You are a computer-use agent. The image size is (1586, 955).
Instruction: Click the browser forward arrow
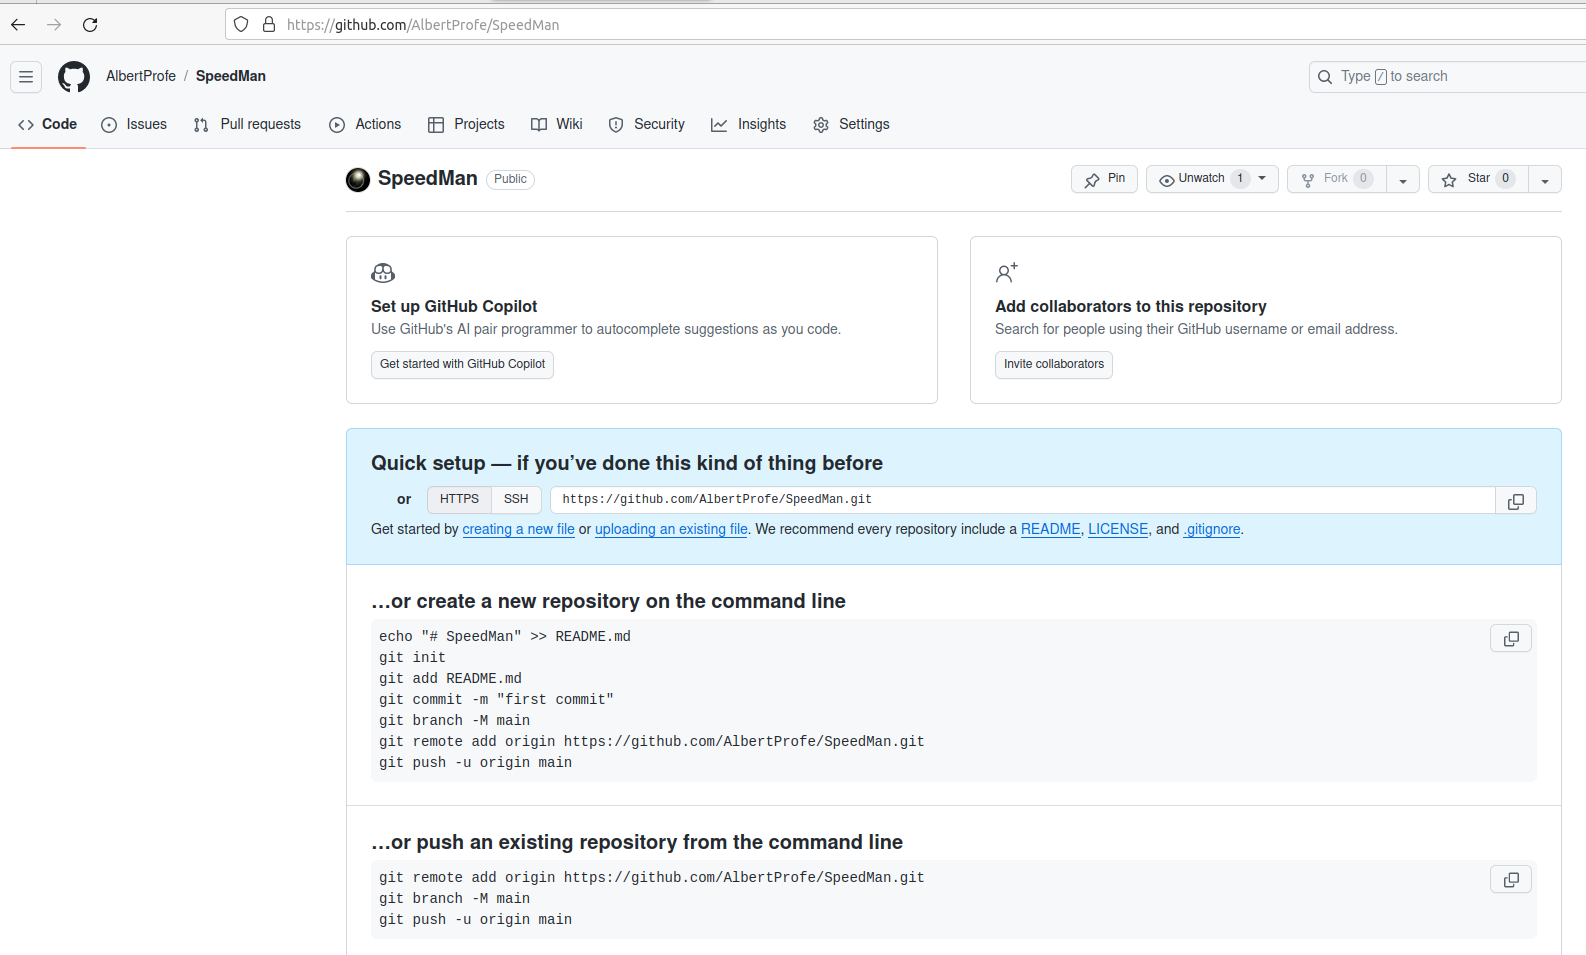point(54,25)
